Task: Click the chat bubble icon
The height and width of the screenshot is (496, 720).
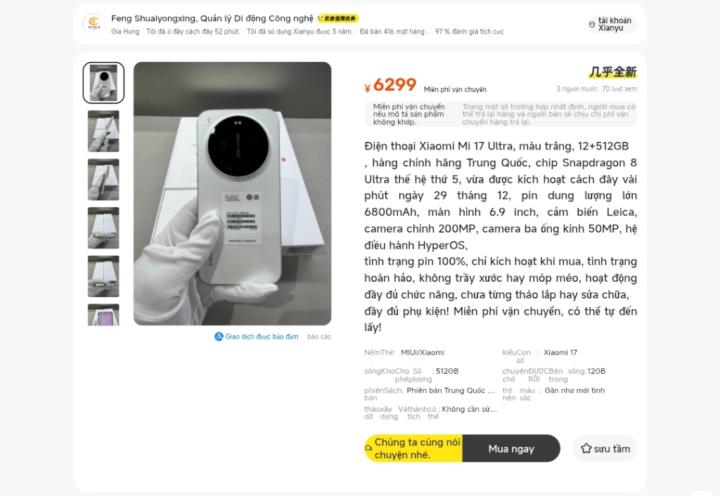Action: [x=368, y=448]
